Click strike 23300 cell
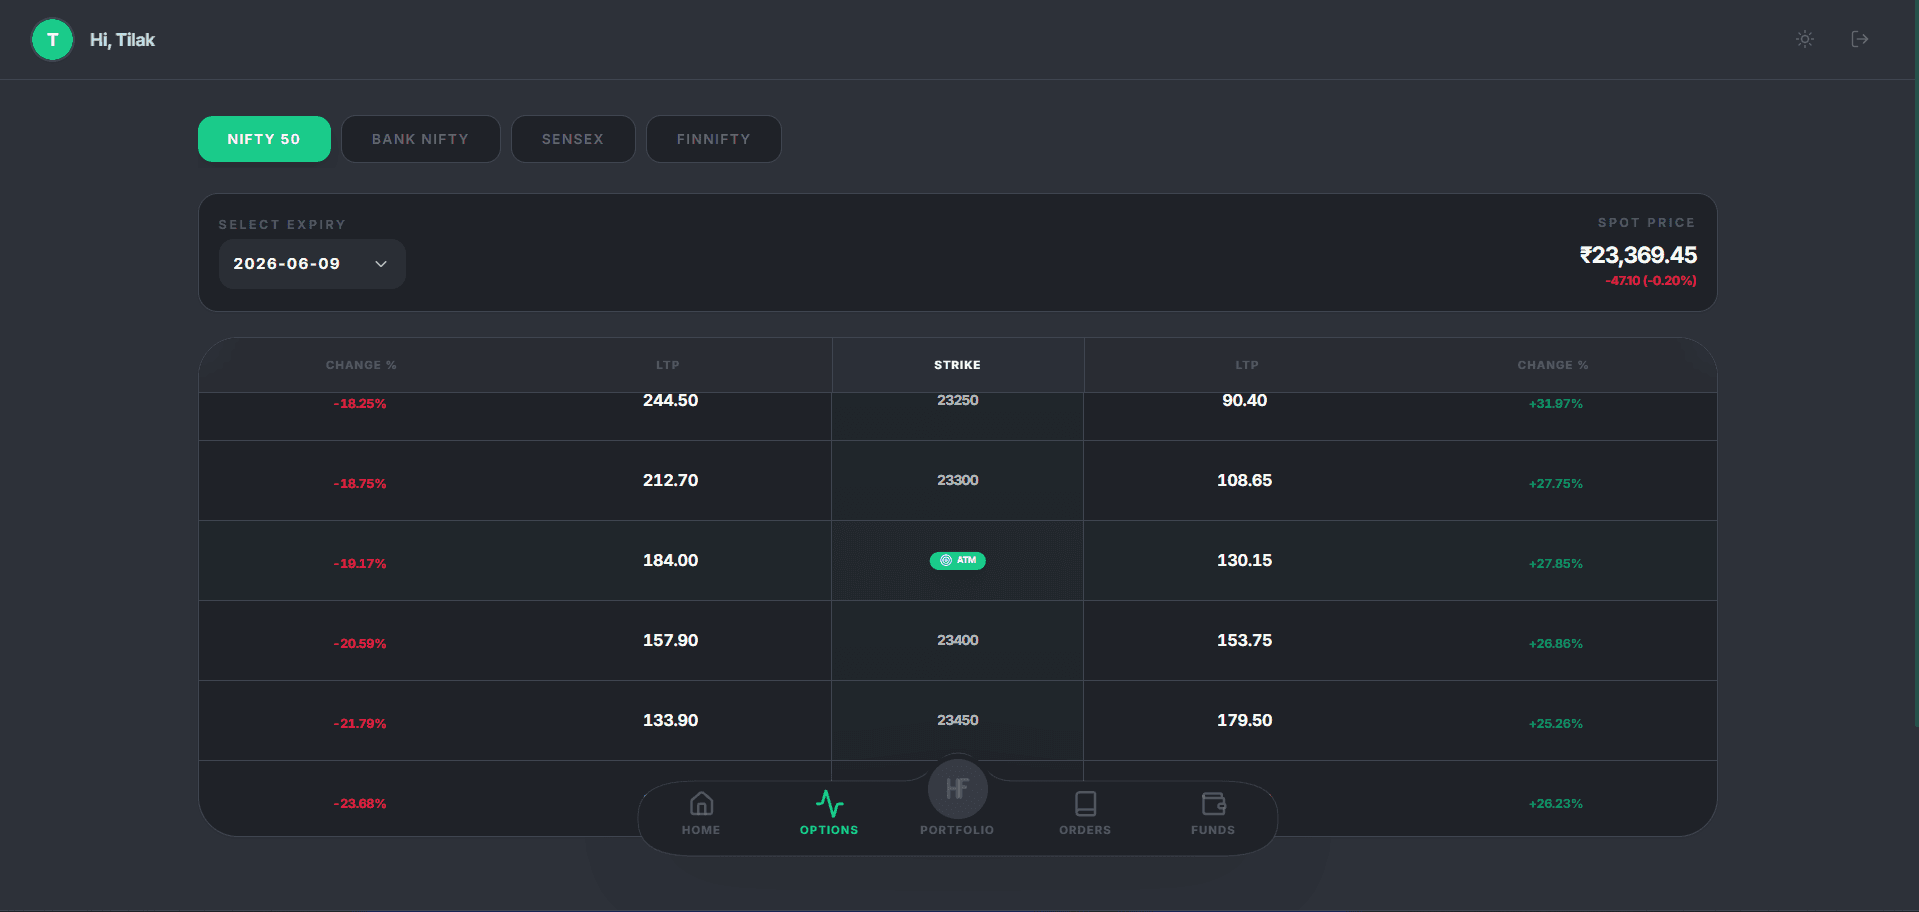Viewport: 1919px width, 912px height. coord(957,480)
